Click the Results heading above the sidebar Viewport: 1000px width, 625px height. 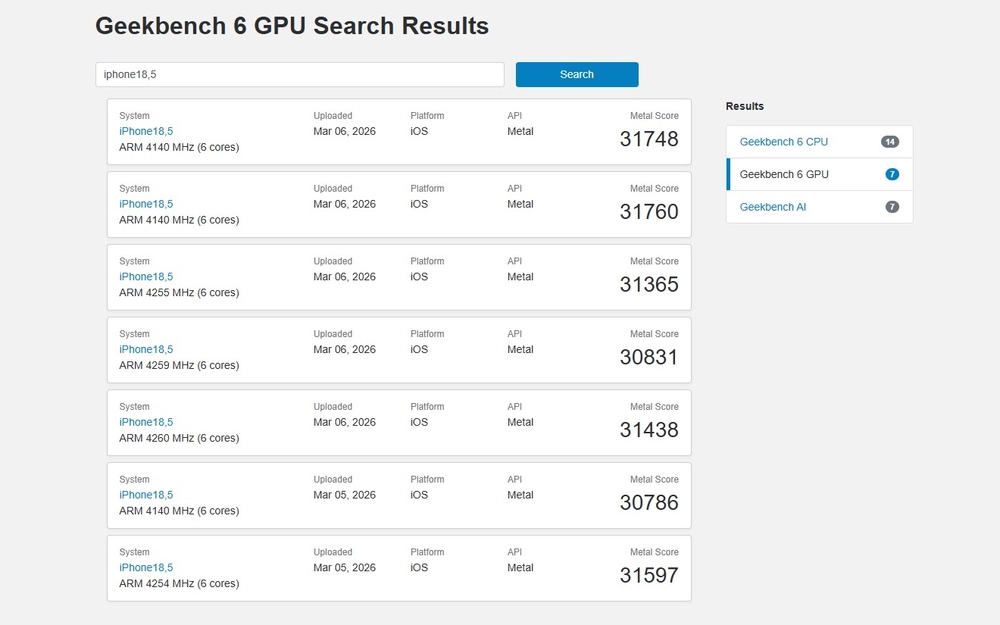click(744, 106)
